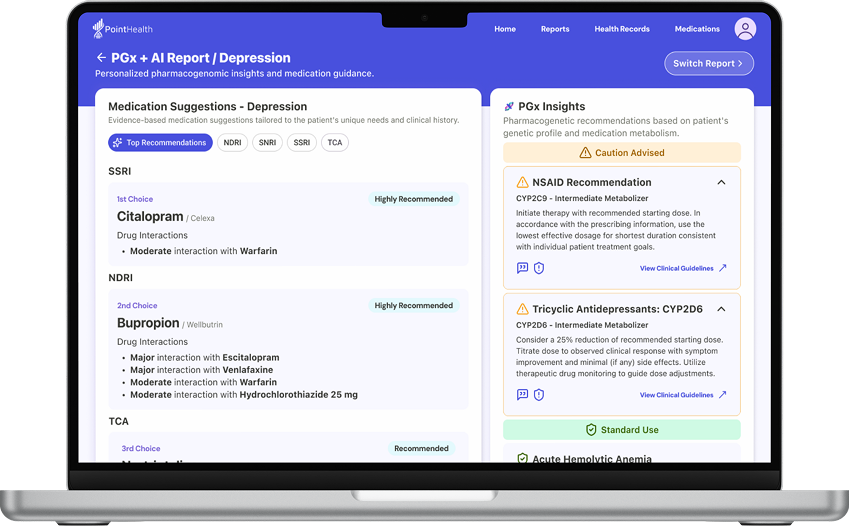
Task: Click Moderate interaction with Hydrochlorothiazide 25 mg
Action: 244,395
